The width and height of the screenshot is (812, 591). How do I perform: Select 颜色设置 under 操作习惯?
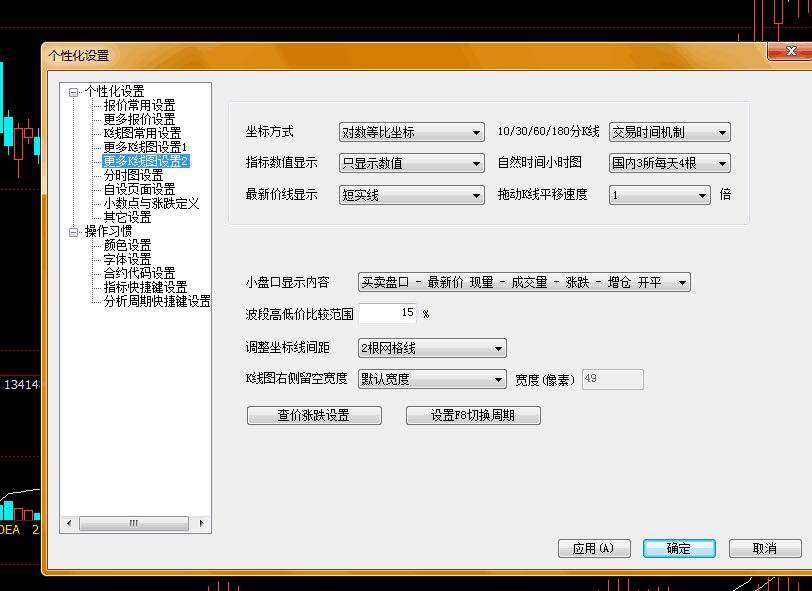click(x=127, y=245)
